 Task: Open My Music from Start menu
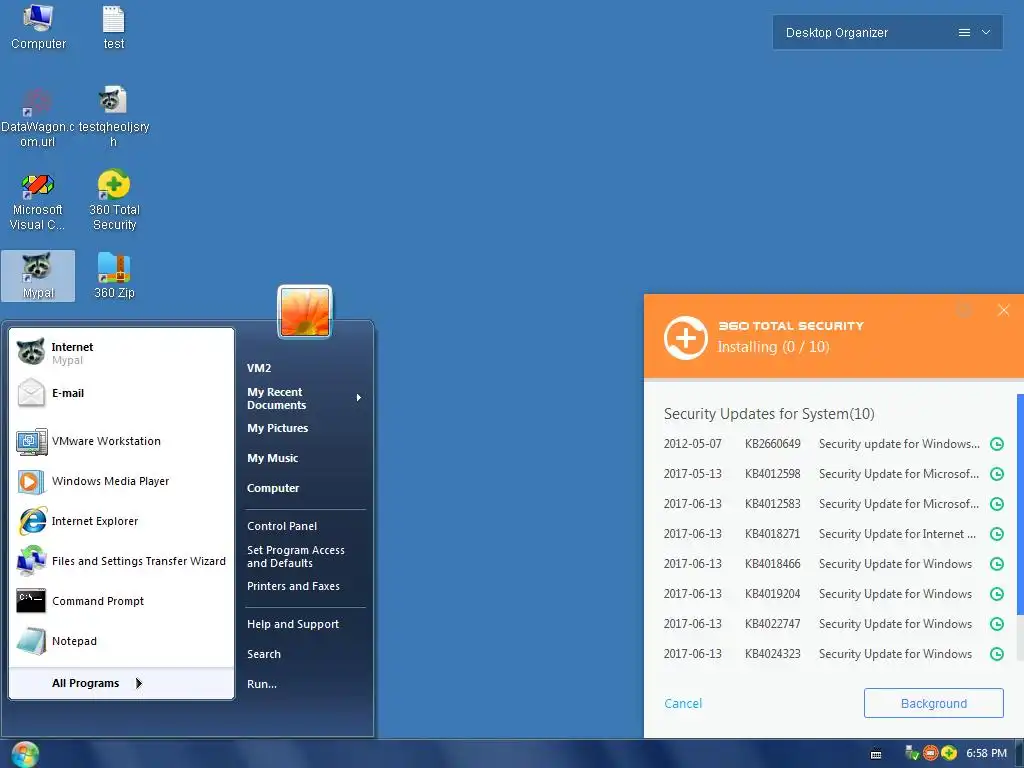(272, 458)
